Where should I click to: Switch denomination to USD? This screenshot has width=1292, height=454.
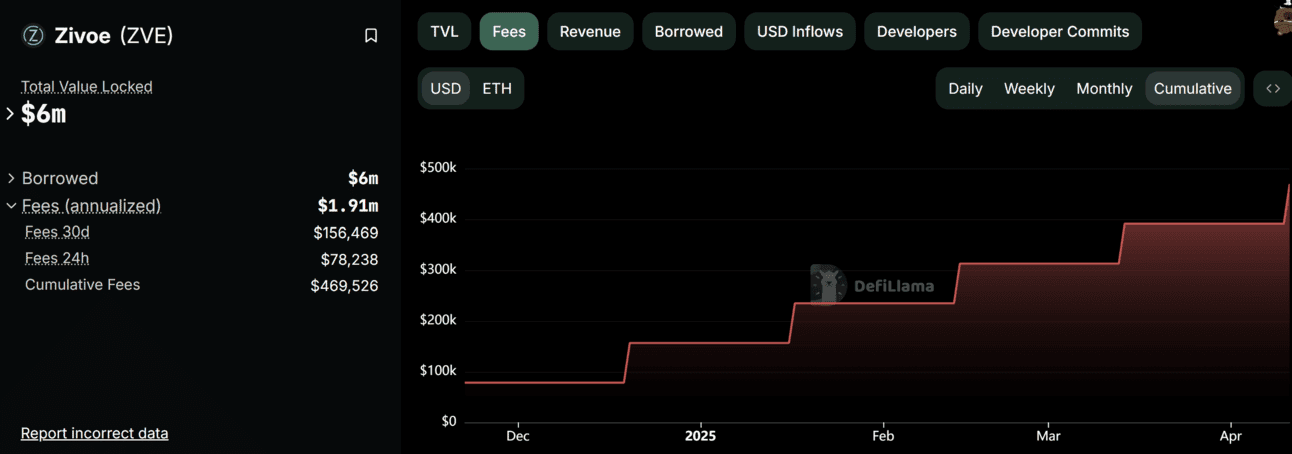tap(445, 88)
